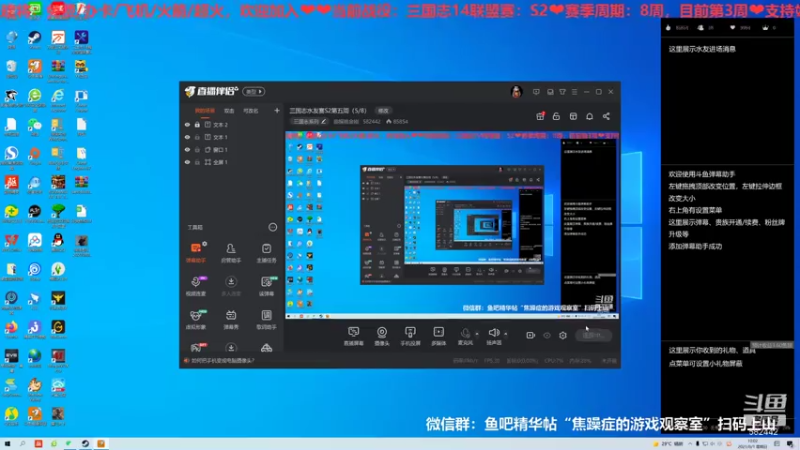Open the 房管助手 tool
Screen dimensions: 800x450
[231, 253]
